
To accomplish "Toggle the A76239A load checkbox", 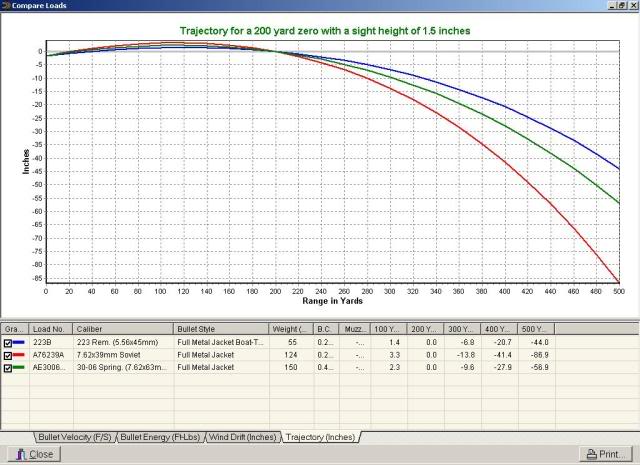I will pyautogui.click(x=8, y=355).
